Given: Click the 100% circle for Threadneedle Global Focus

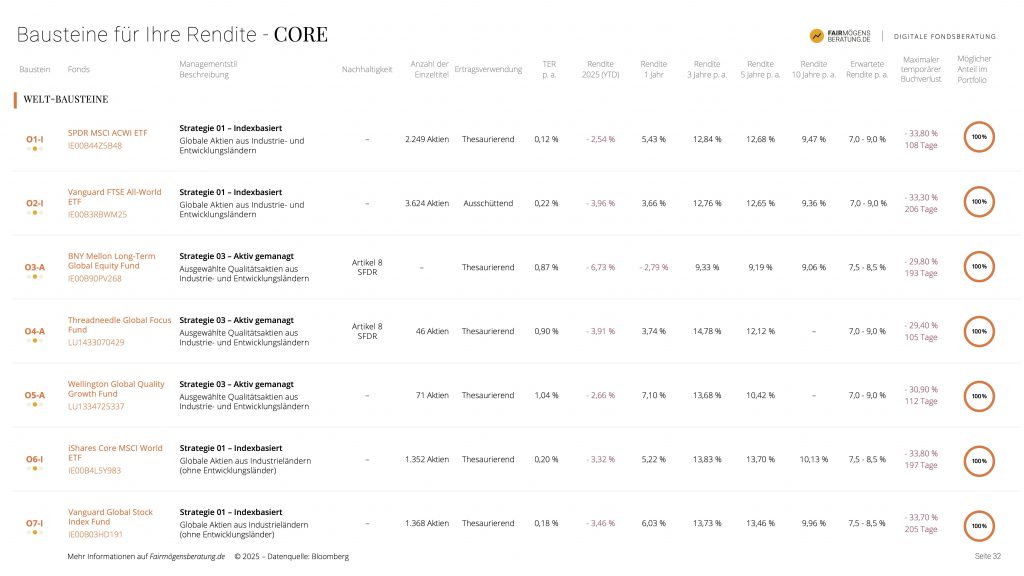Looking at the screenshot, I should pyautogui.click(x=979, y=331).
